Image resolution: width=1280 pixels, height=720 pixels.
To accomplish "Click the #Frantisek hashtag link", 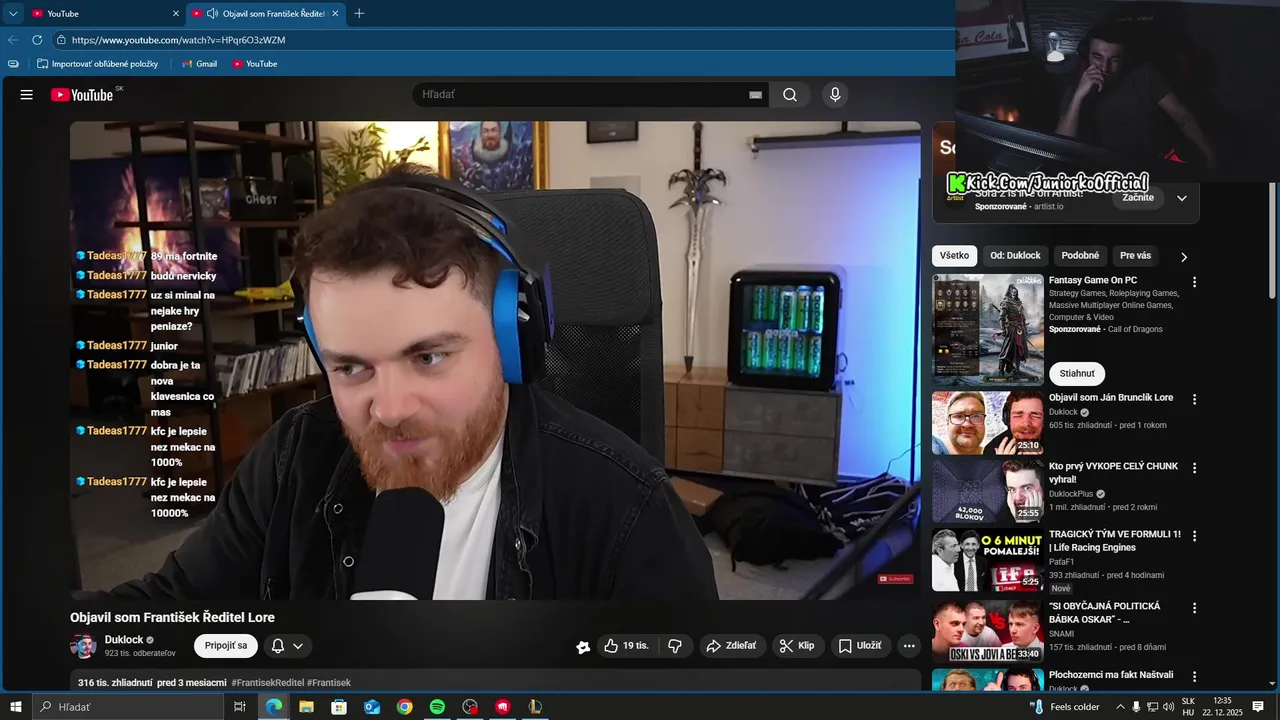I will pos(329,683).
